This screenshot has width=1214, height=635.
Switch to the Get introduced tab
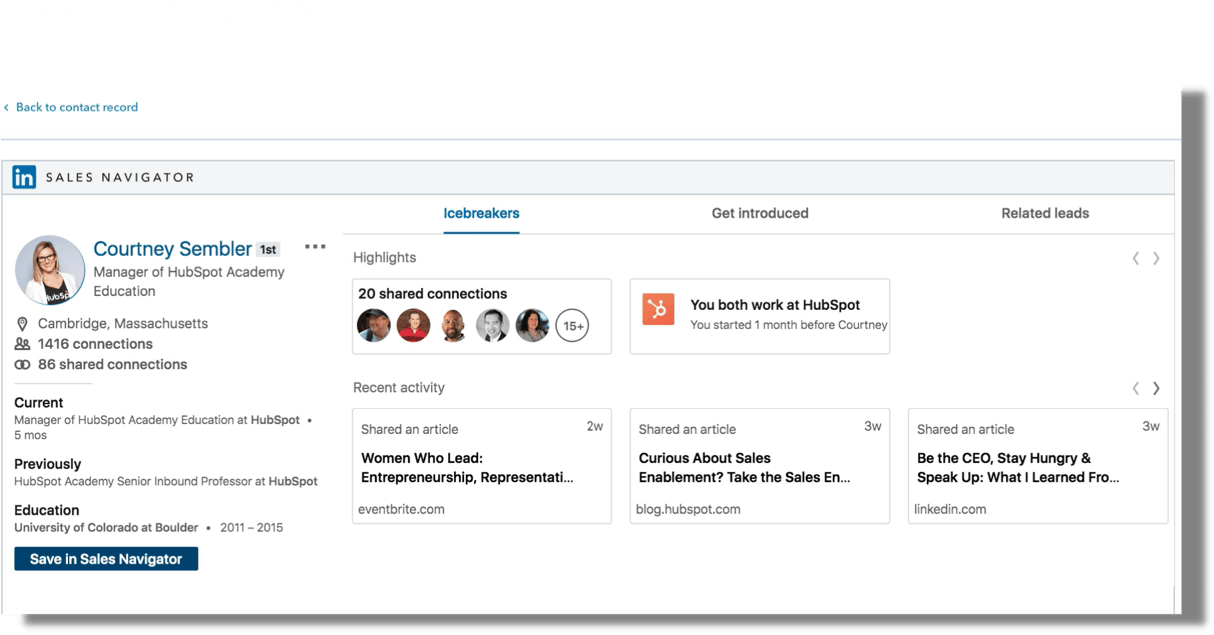tap(760, 213)
